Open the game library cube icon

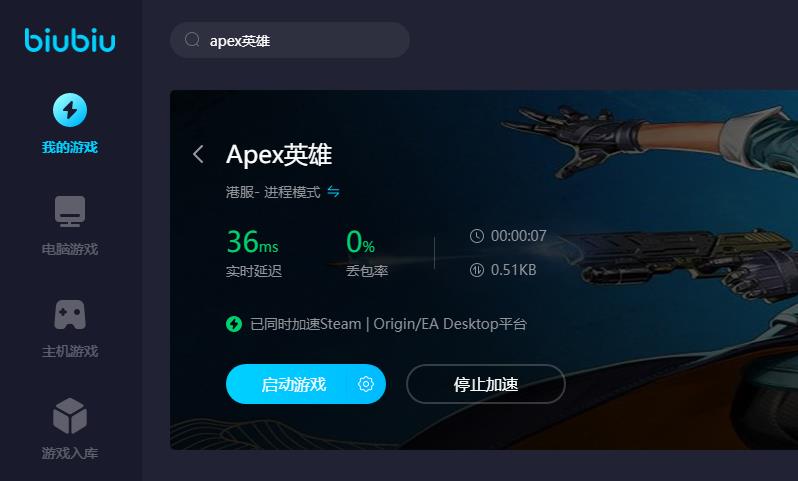coord(70,416)
